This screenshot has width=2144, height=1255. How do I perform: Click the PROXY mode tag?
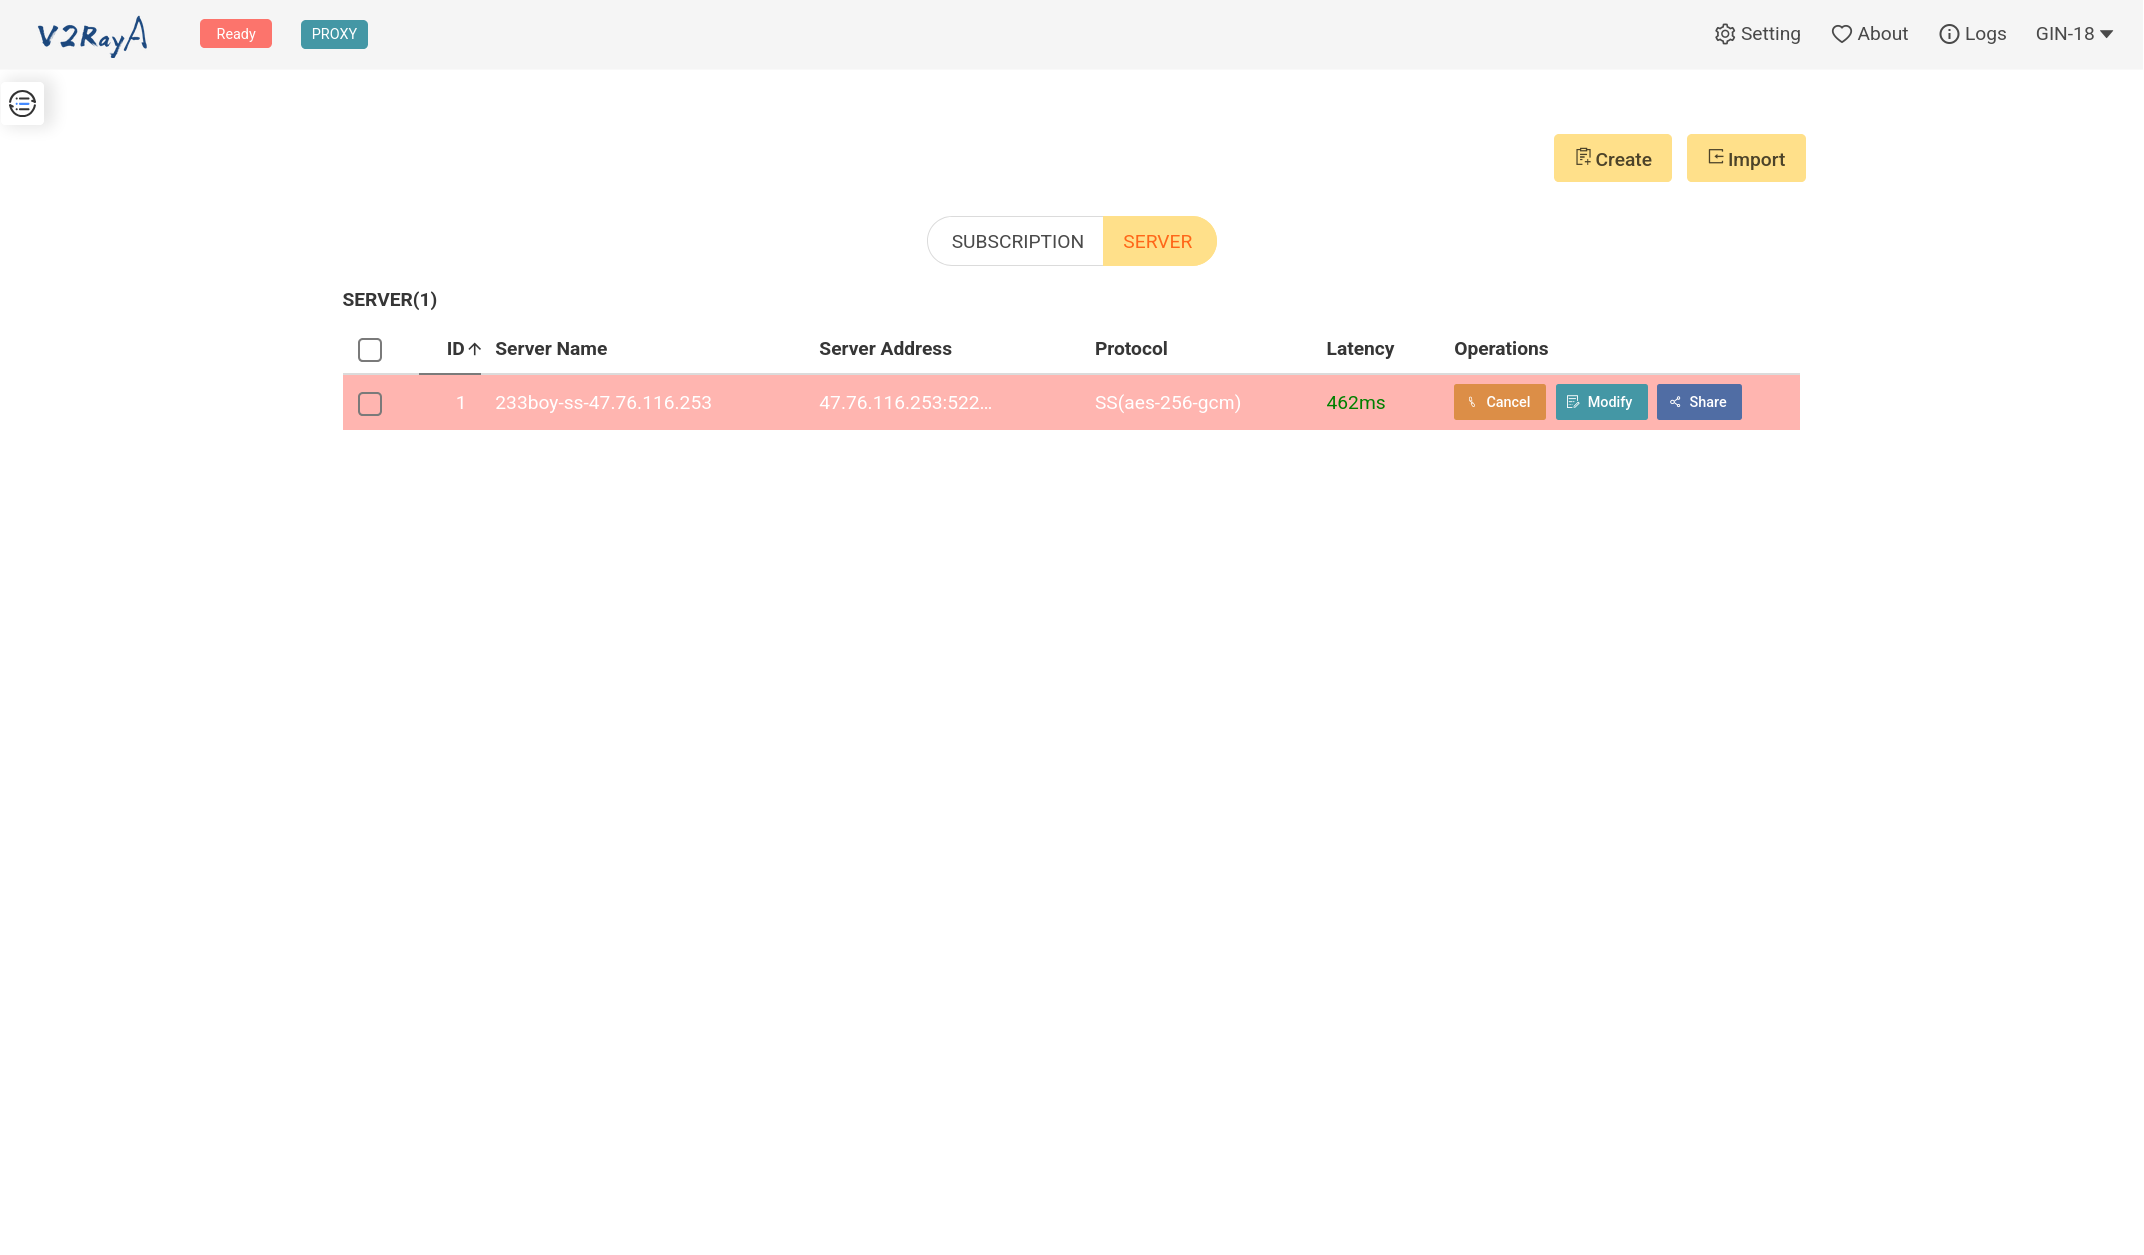tap(334, 34)
